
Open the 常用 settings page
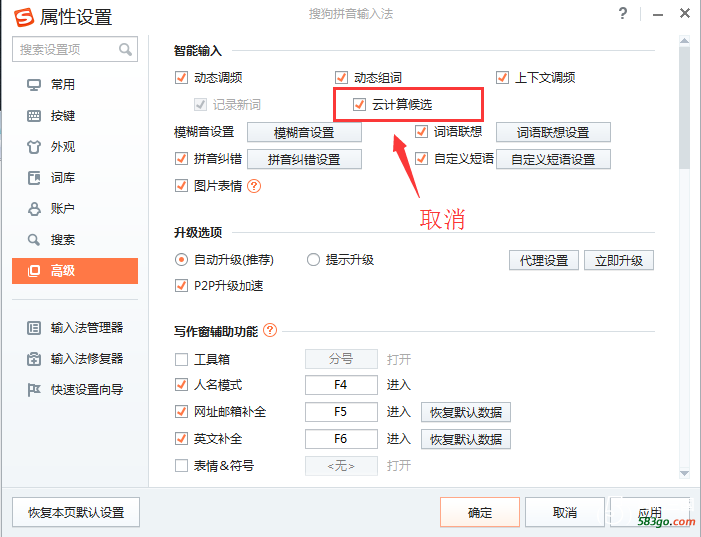tap(75, 85)
